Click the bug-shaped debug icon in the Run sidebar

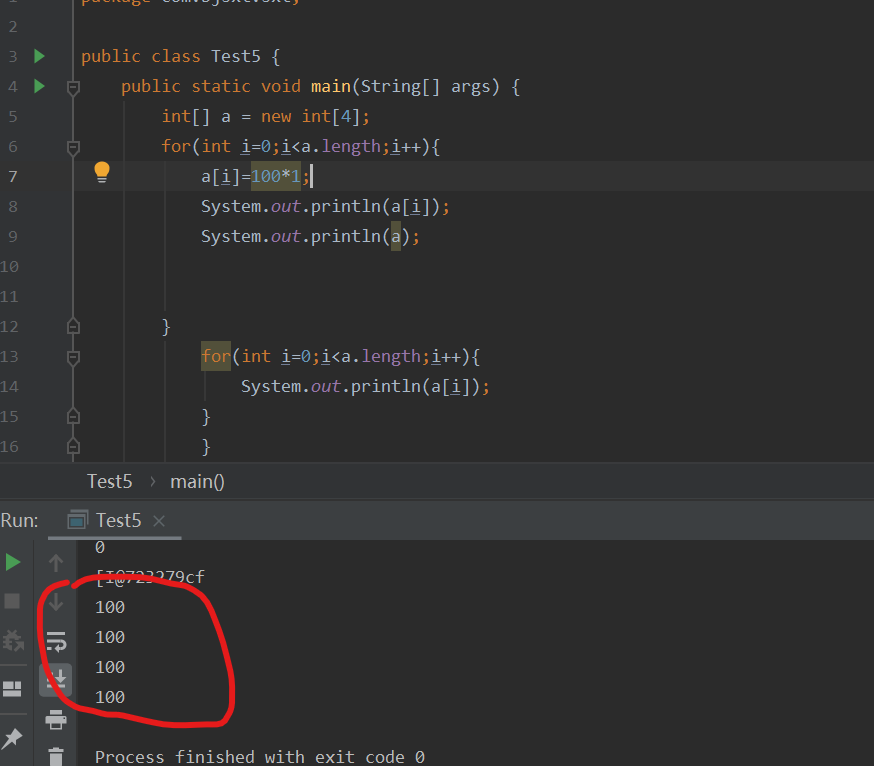pyautogui.click(x=13, y=641)
